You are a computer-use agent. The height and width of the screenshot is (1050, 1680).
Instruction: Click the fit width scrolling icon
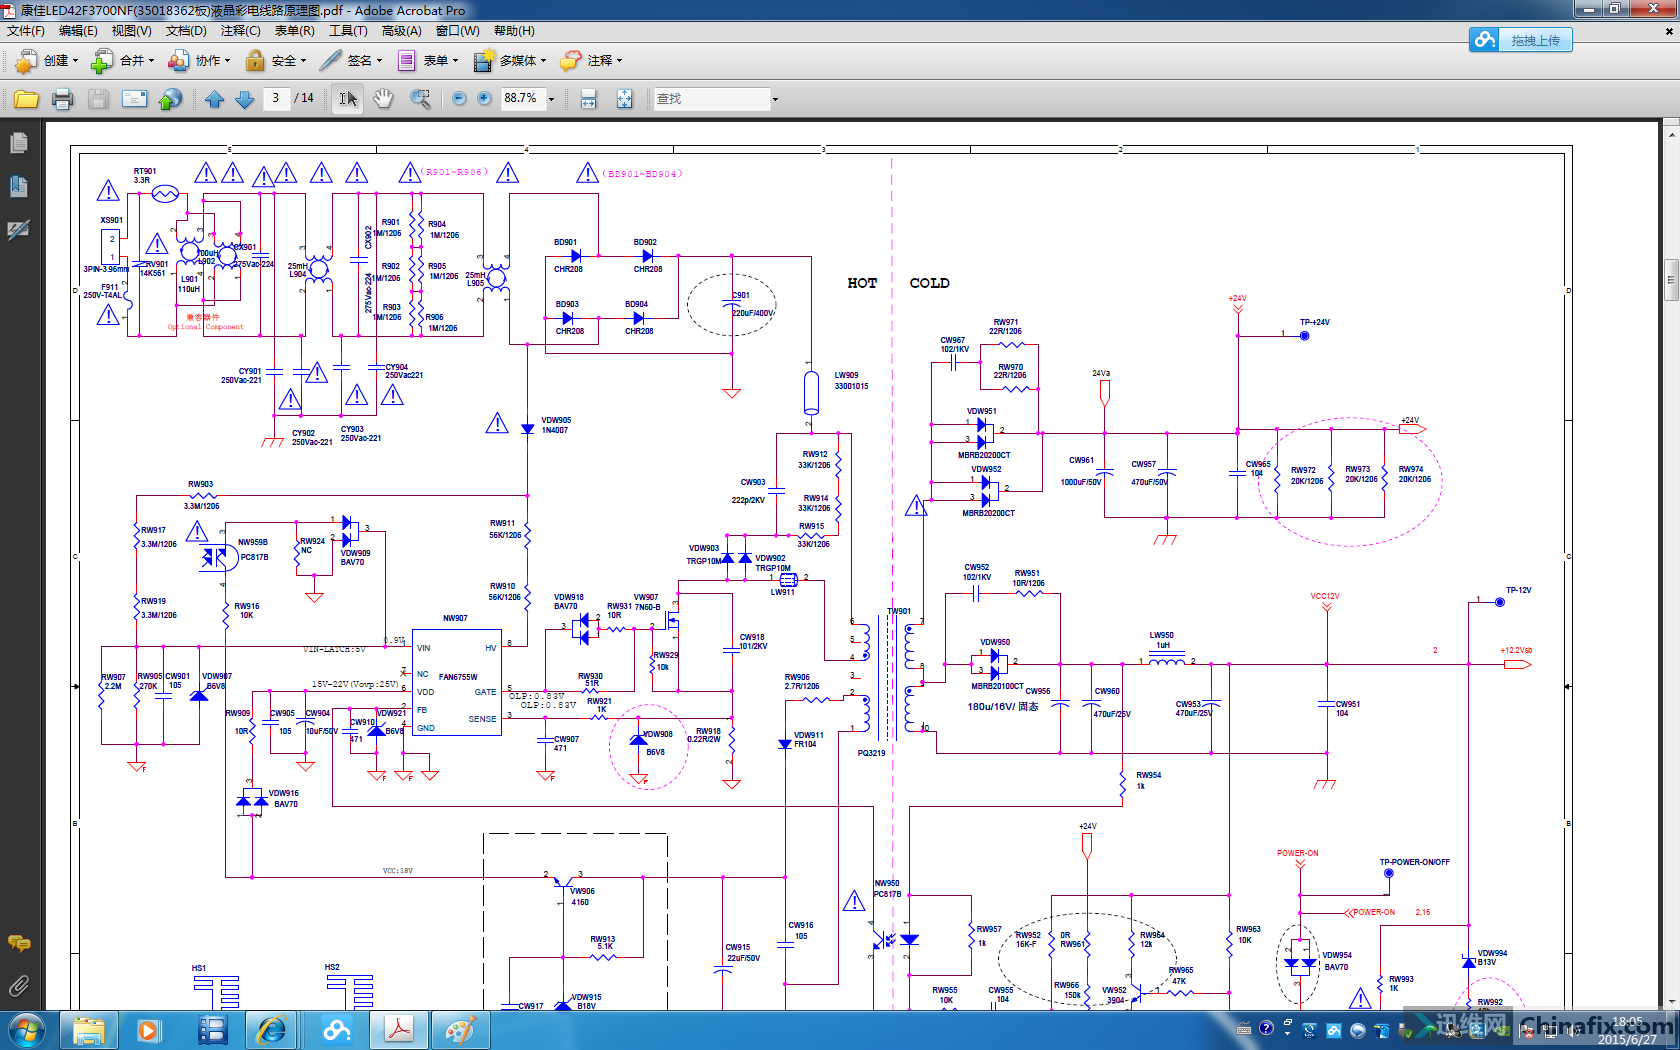pos(588,99)
